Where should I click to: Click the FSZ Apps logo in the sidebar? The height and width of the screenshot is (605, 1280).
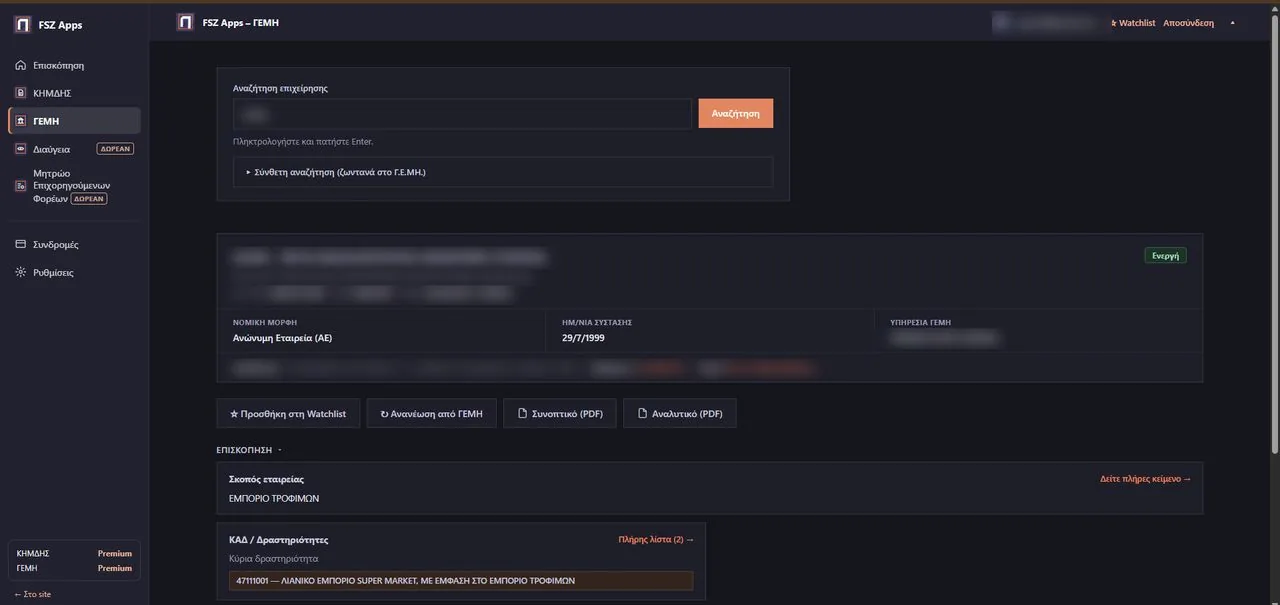[x=22, y=25]
